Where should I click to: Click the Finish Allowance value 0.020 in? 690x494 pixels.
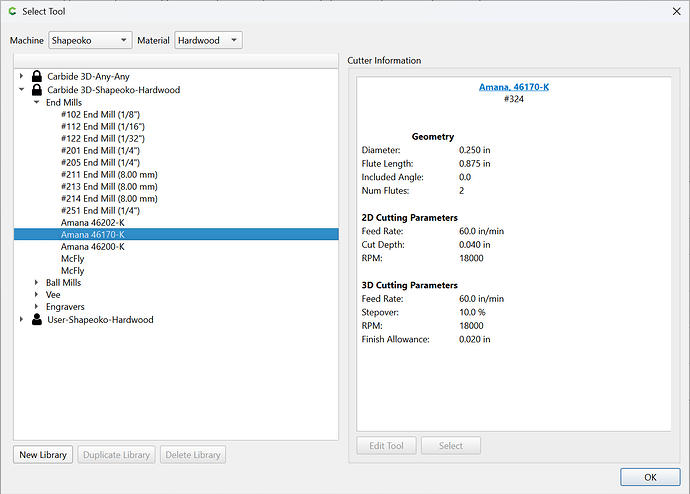point(474,339)
